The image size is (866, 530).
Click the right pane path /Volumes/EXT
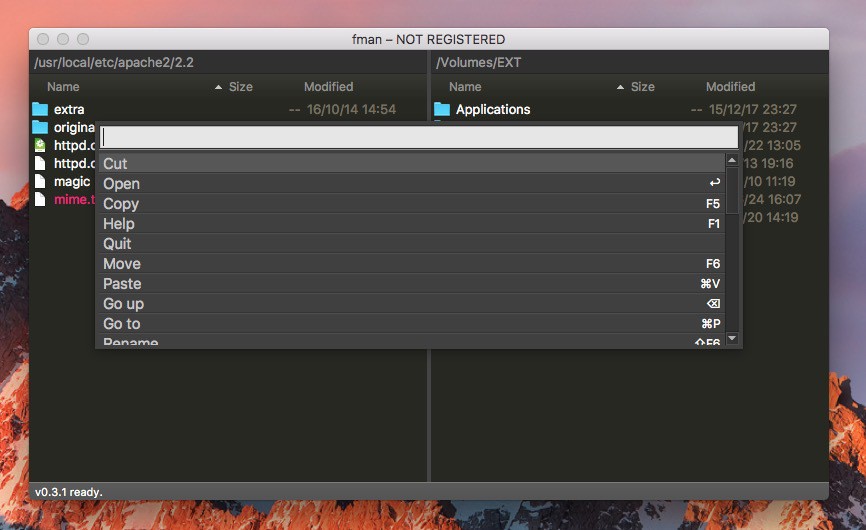tap(478, 62)
